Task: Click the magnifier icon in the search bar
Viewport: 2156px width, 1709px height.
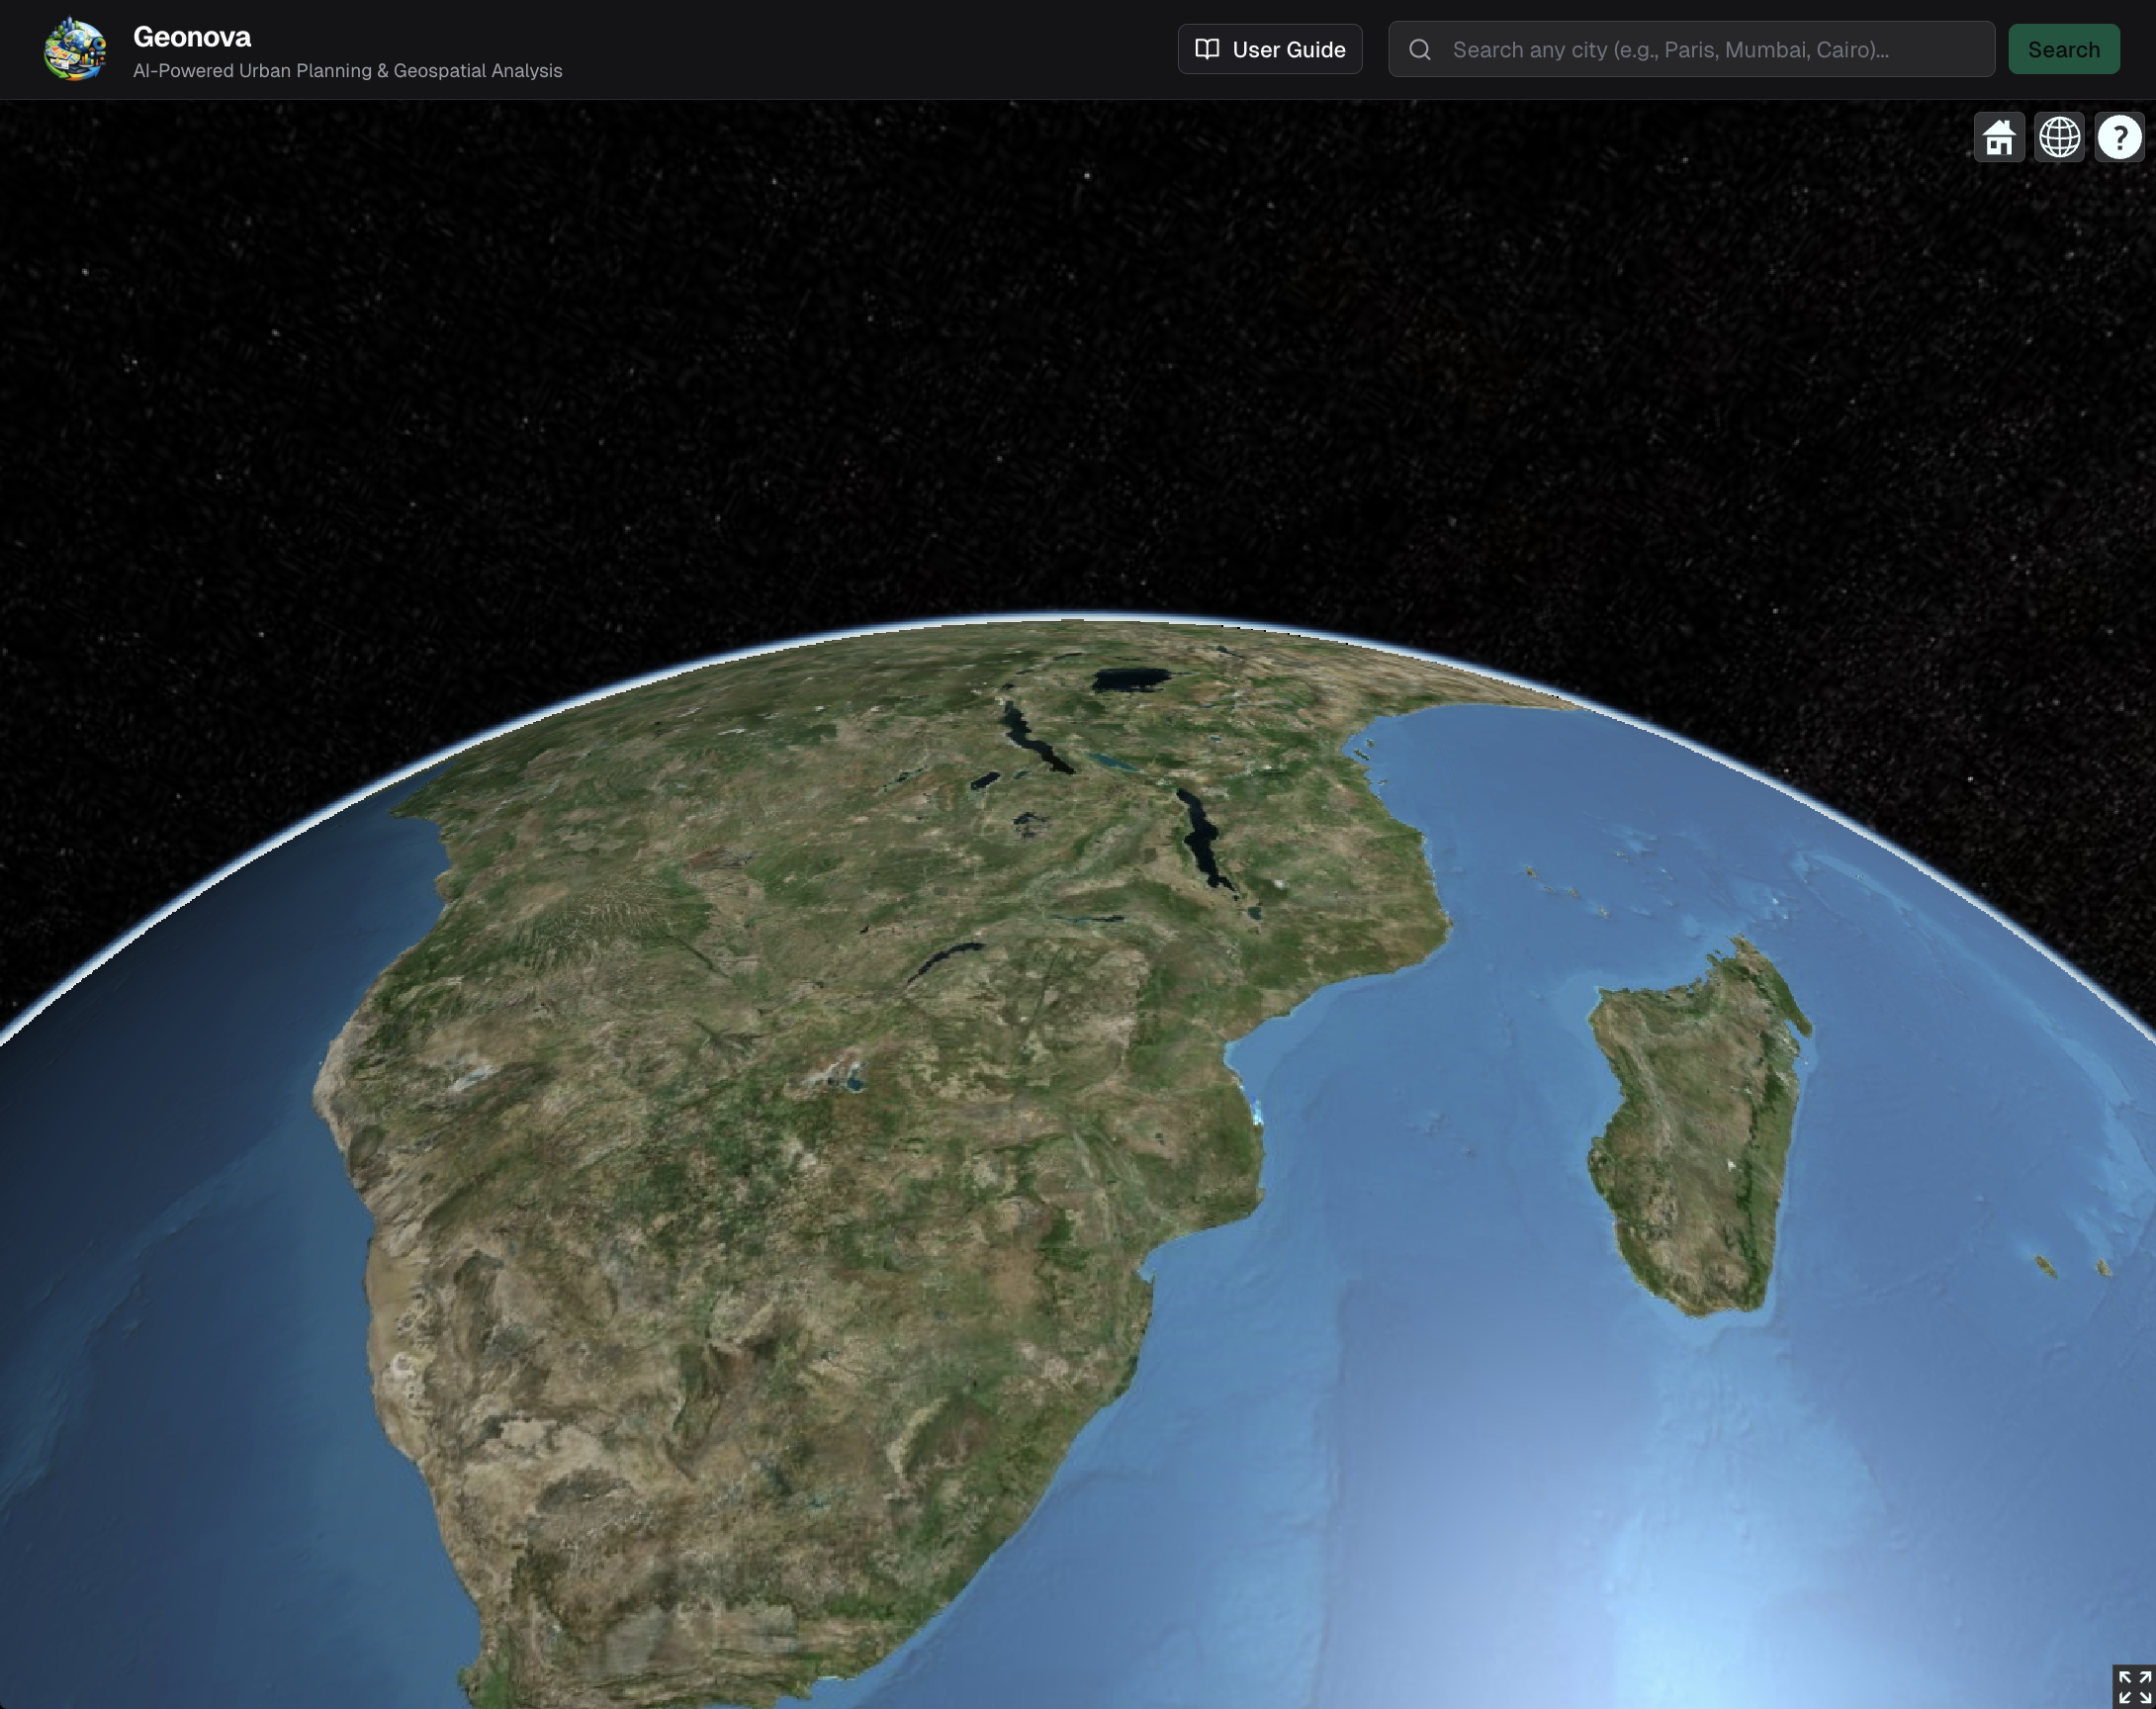Action: pos(1421,49)
